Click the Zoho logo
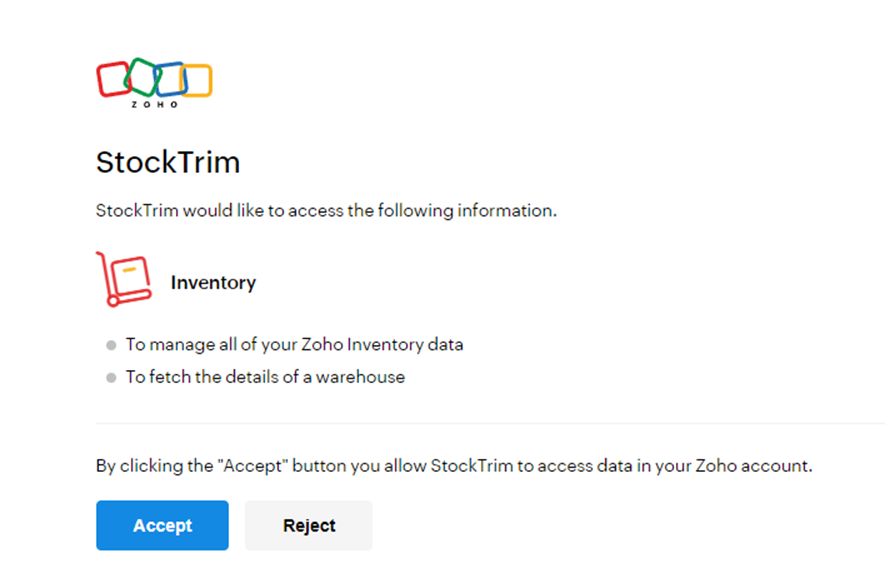The width and height of the screenshot is (885, 583). click(154, 81)
